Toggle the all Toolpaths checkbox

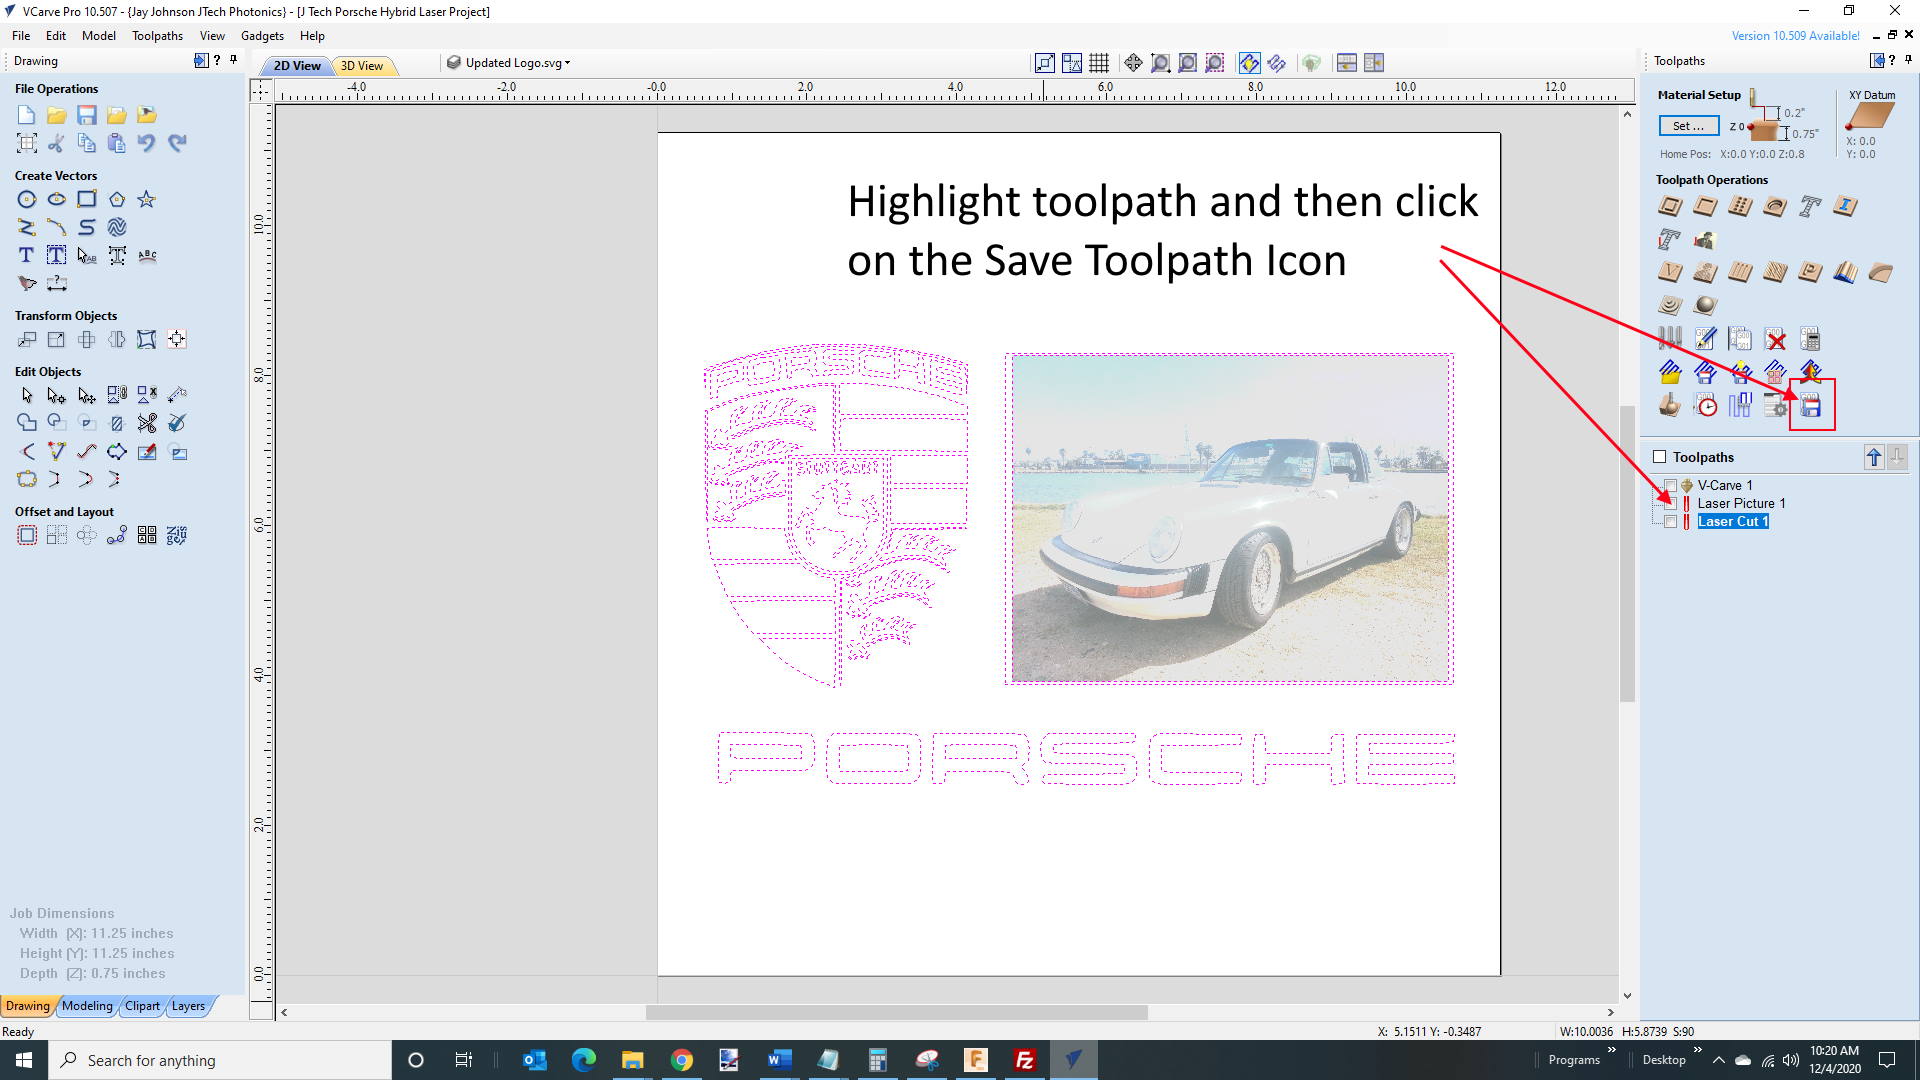[1660, 457]
